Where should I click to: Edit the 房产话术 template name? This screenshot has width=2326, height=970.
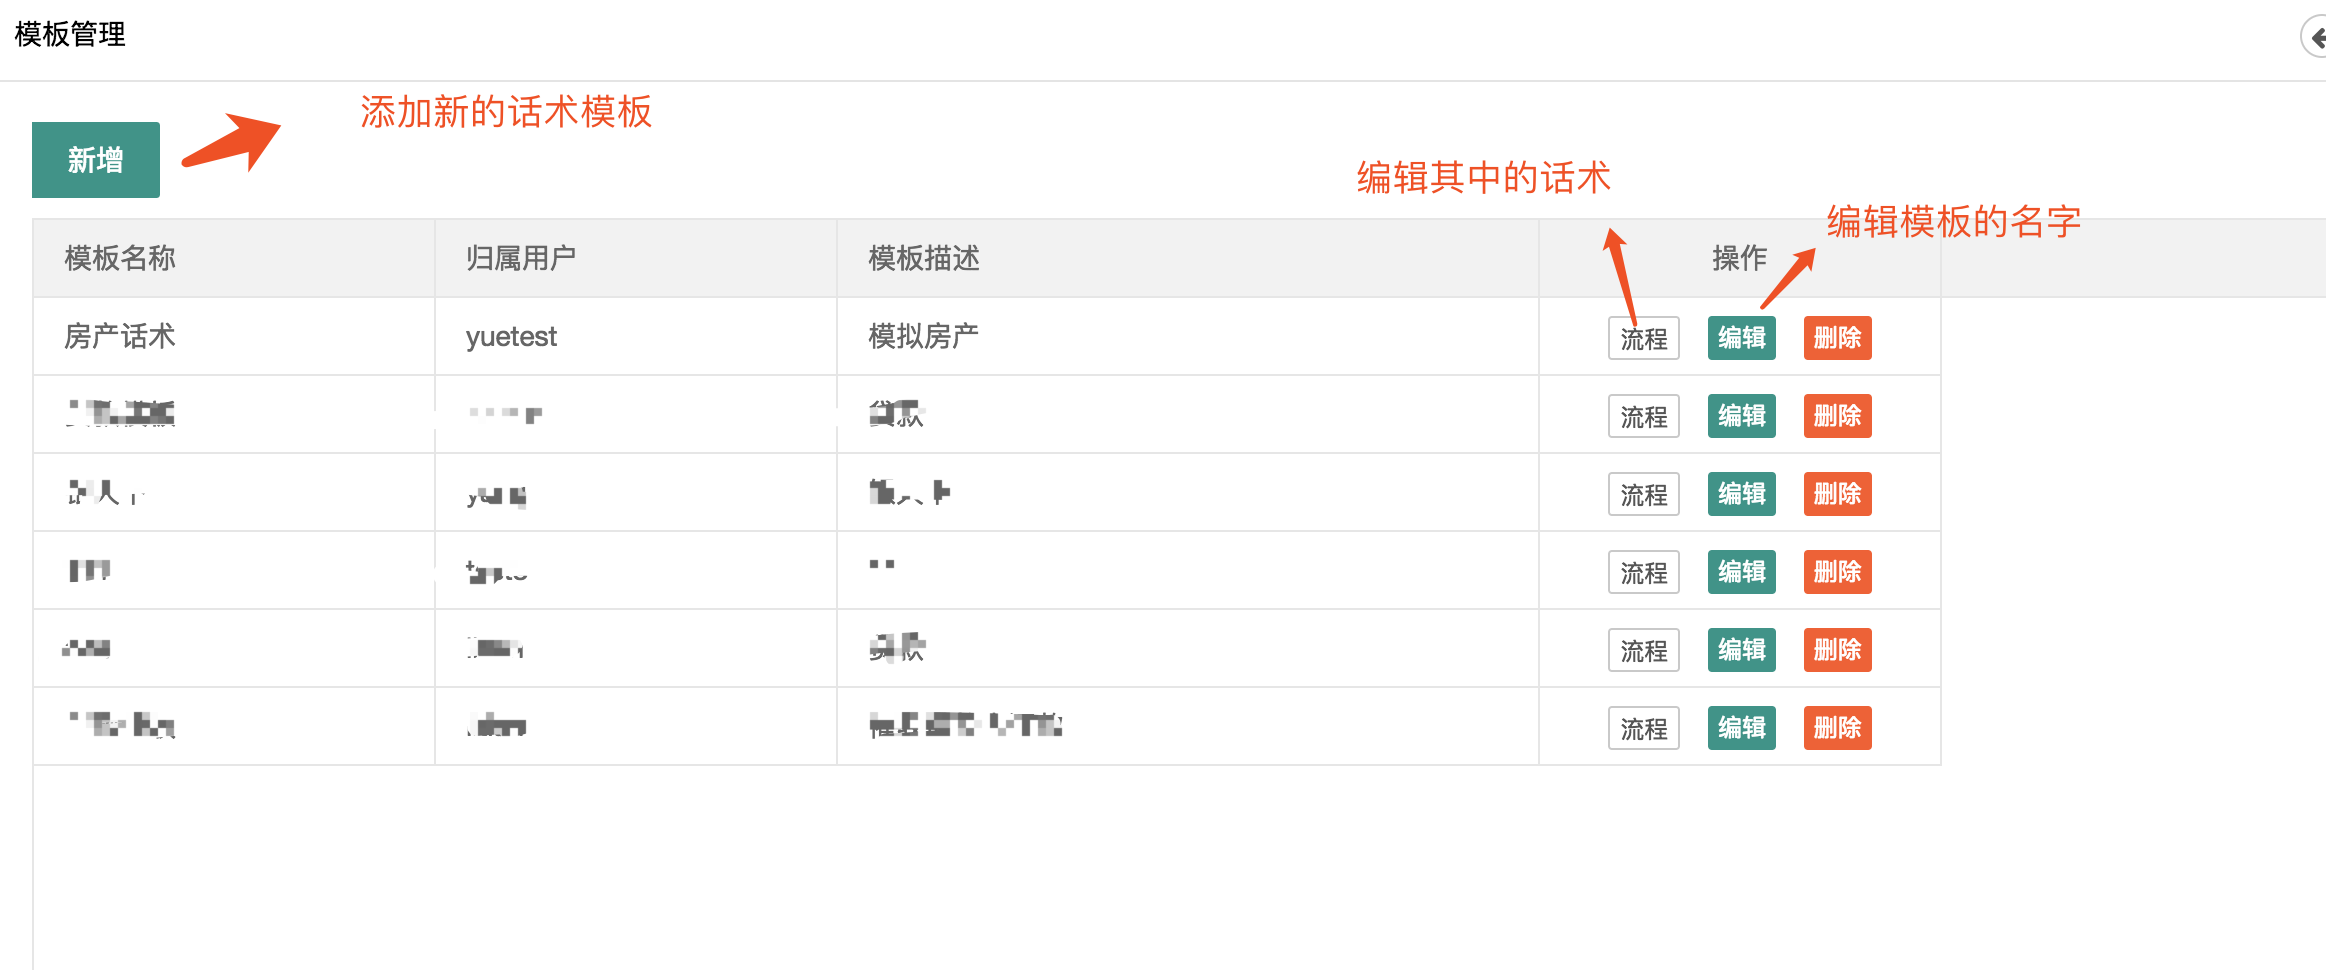click(x=1741, y=338)
